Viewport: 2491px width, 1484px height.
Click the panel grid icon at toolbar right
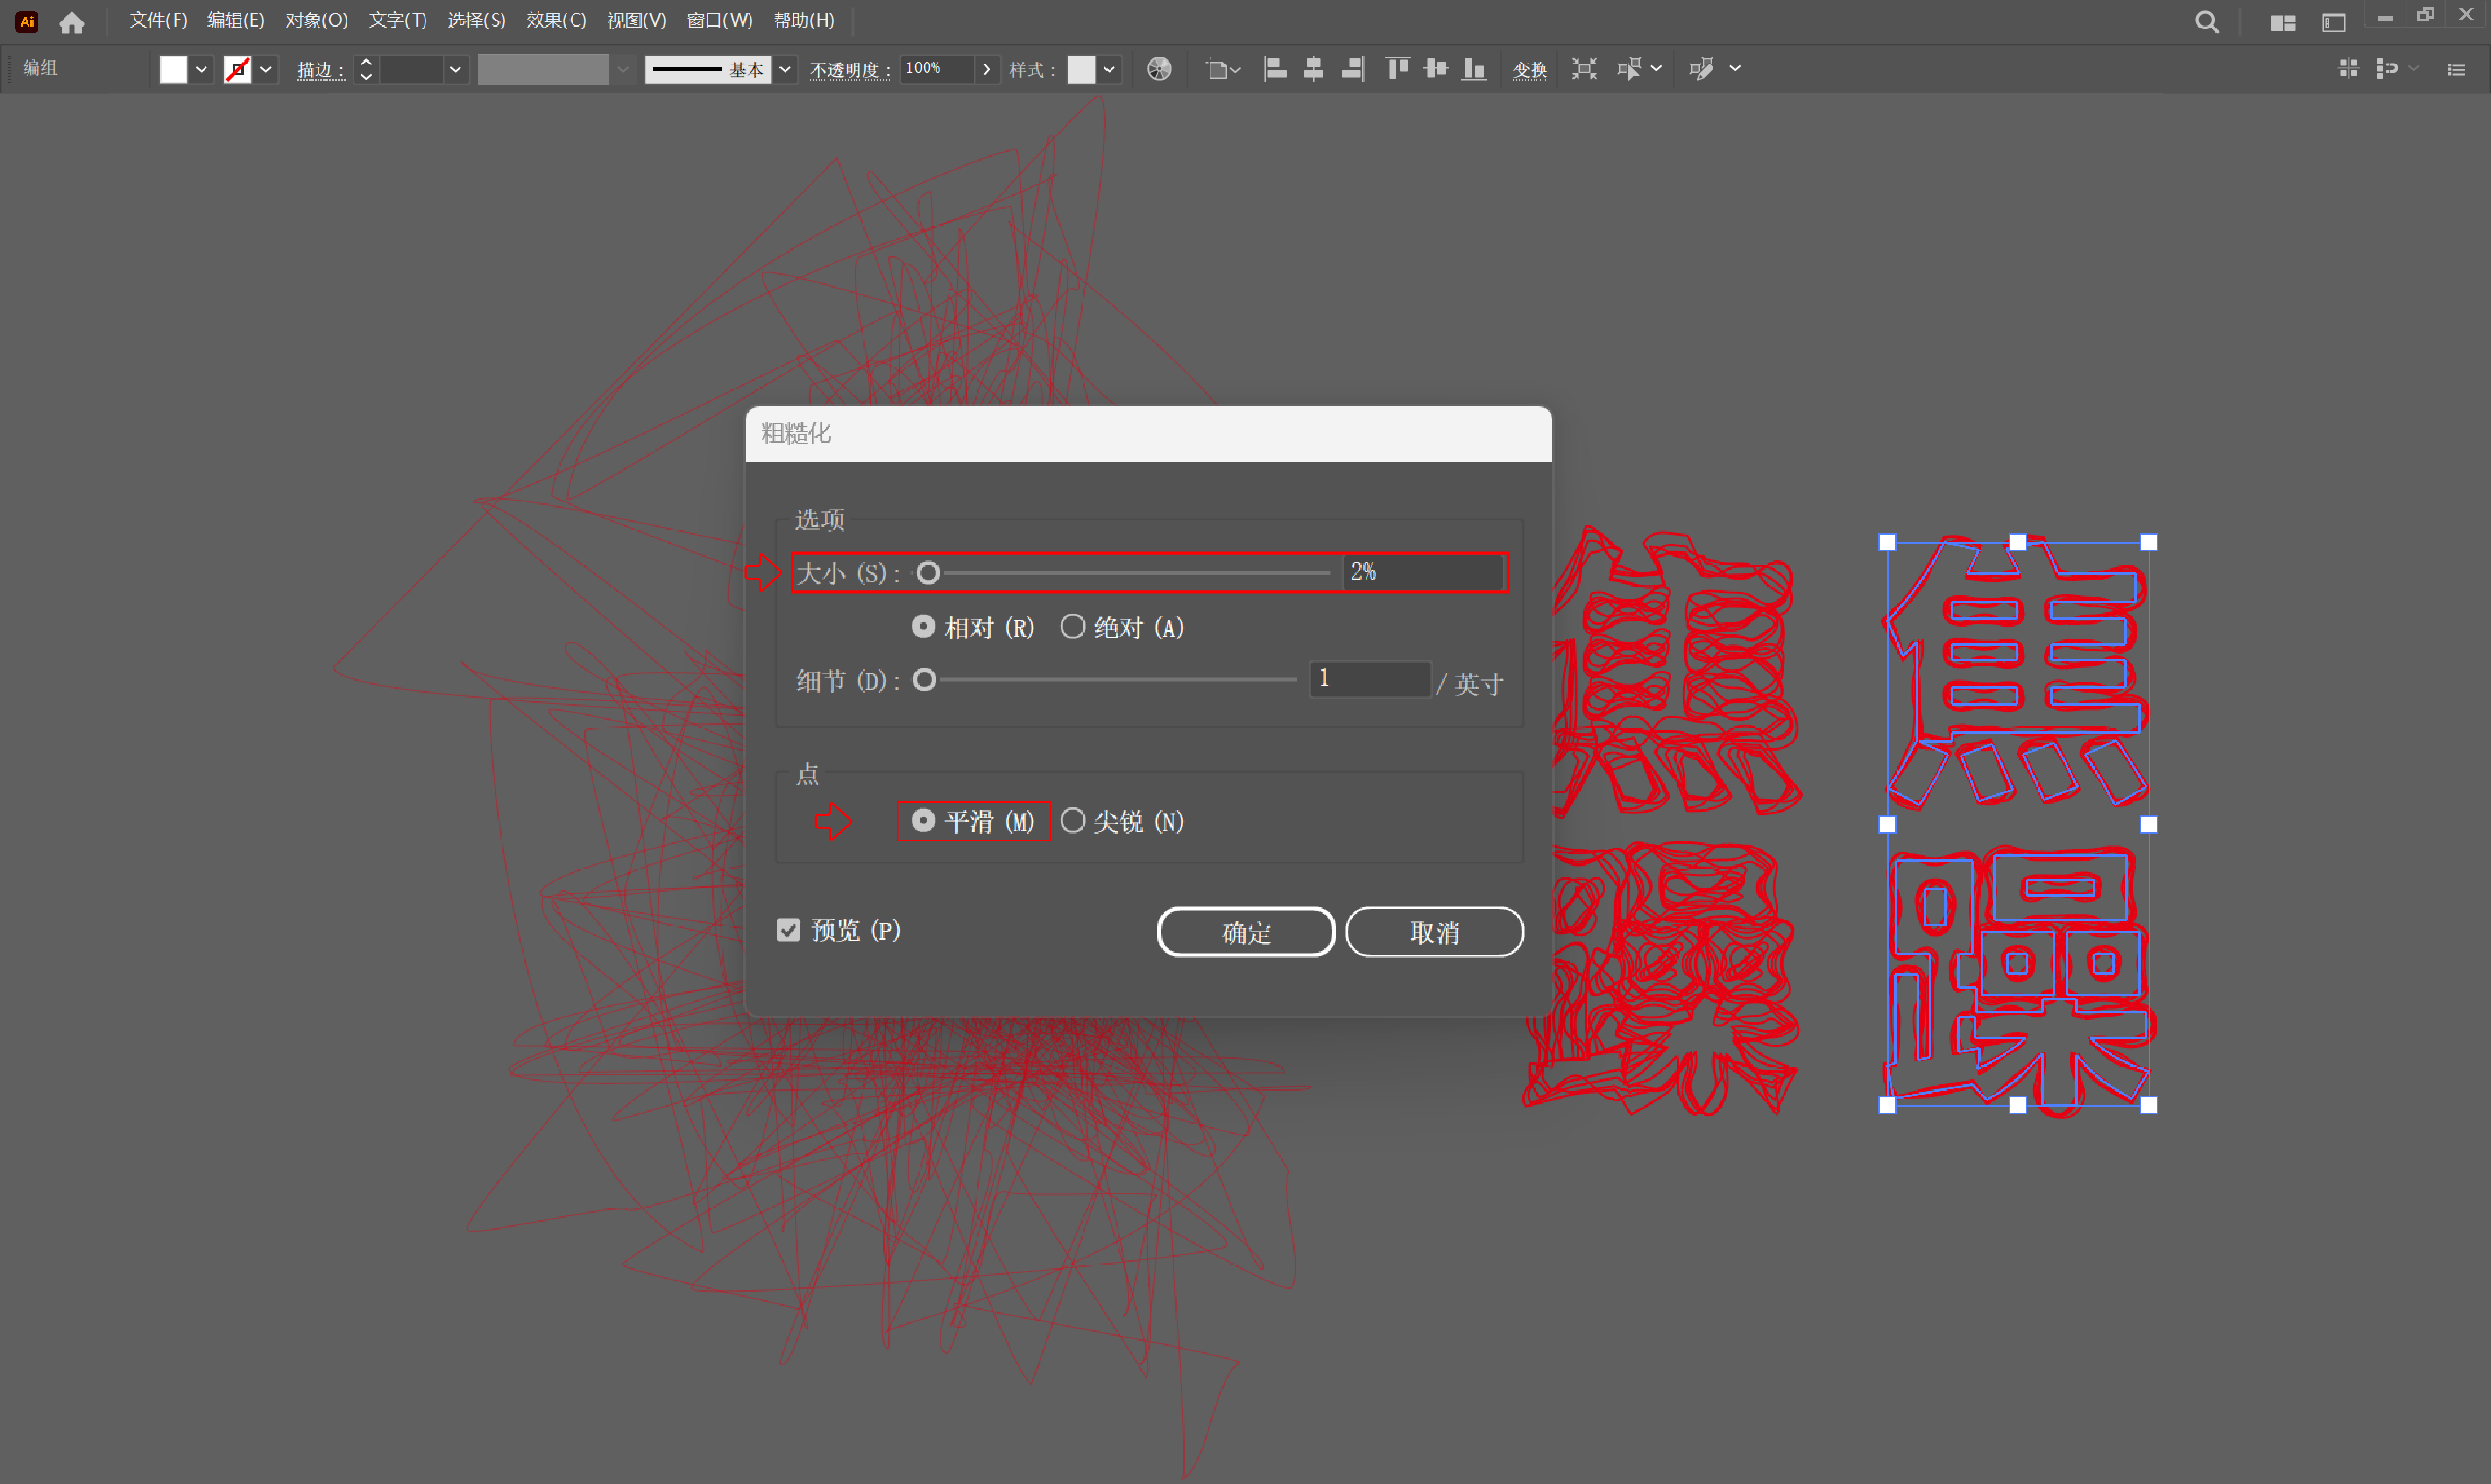click(x=2348, y=68)
